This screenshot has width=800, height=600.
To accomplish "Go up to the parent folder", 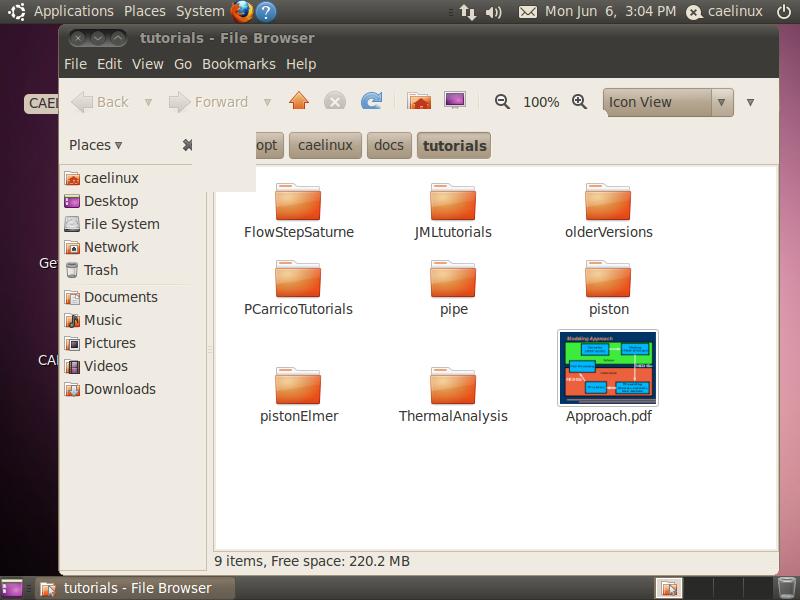I will click(298, 101).
